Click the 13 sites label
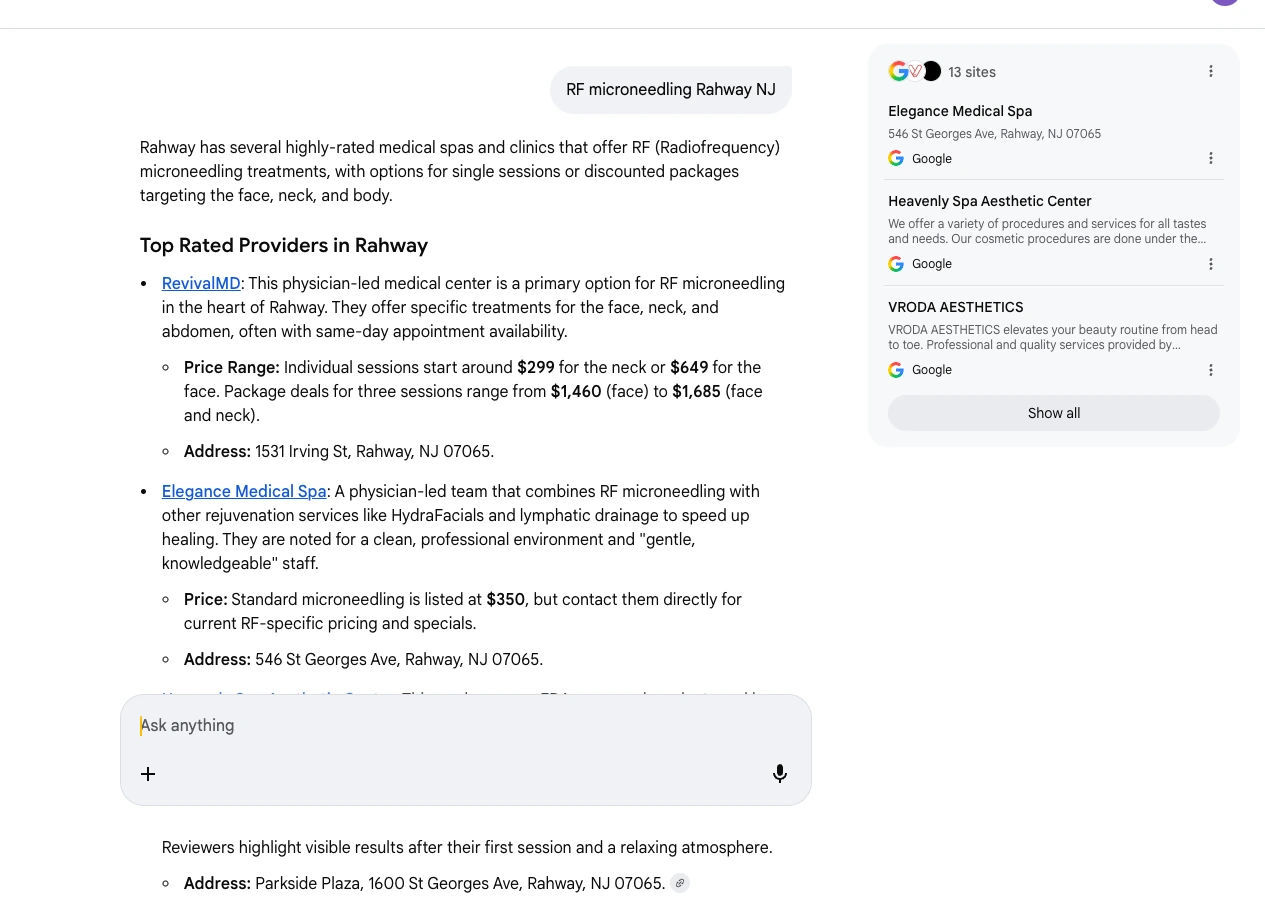Viewport: 1265px width, 900px height. pos(972,72)
